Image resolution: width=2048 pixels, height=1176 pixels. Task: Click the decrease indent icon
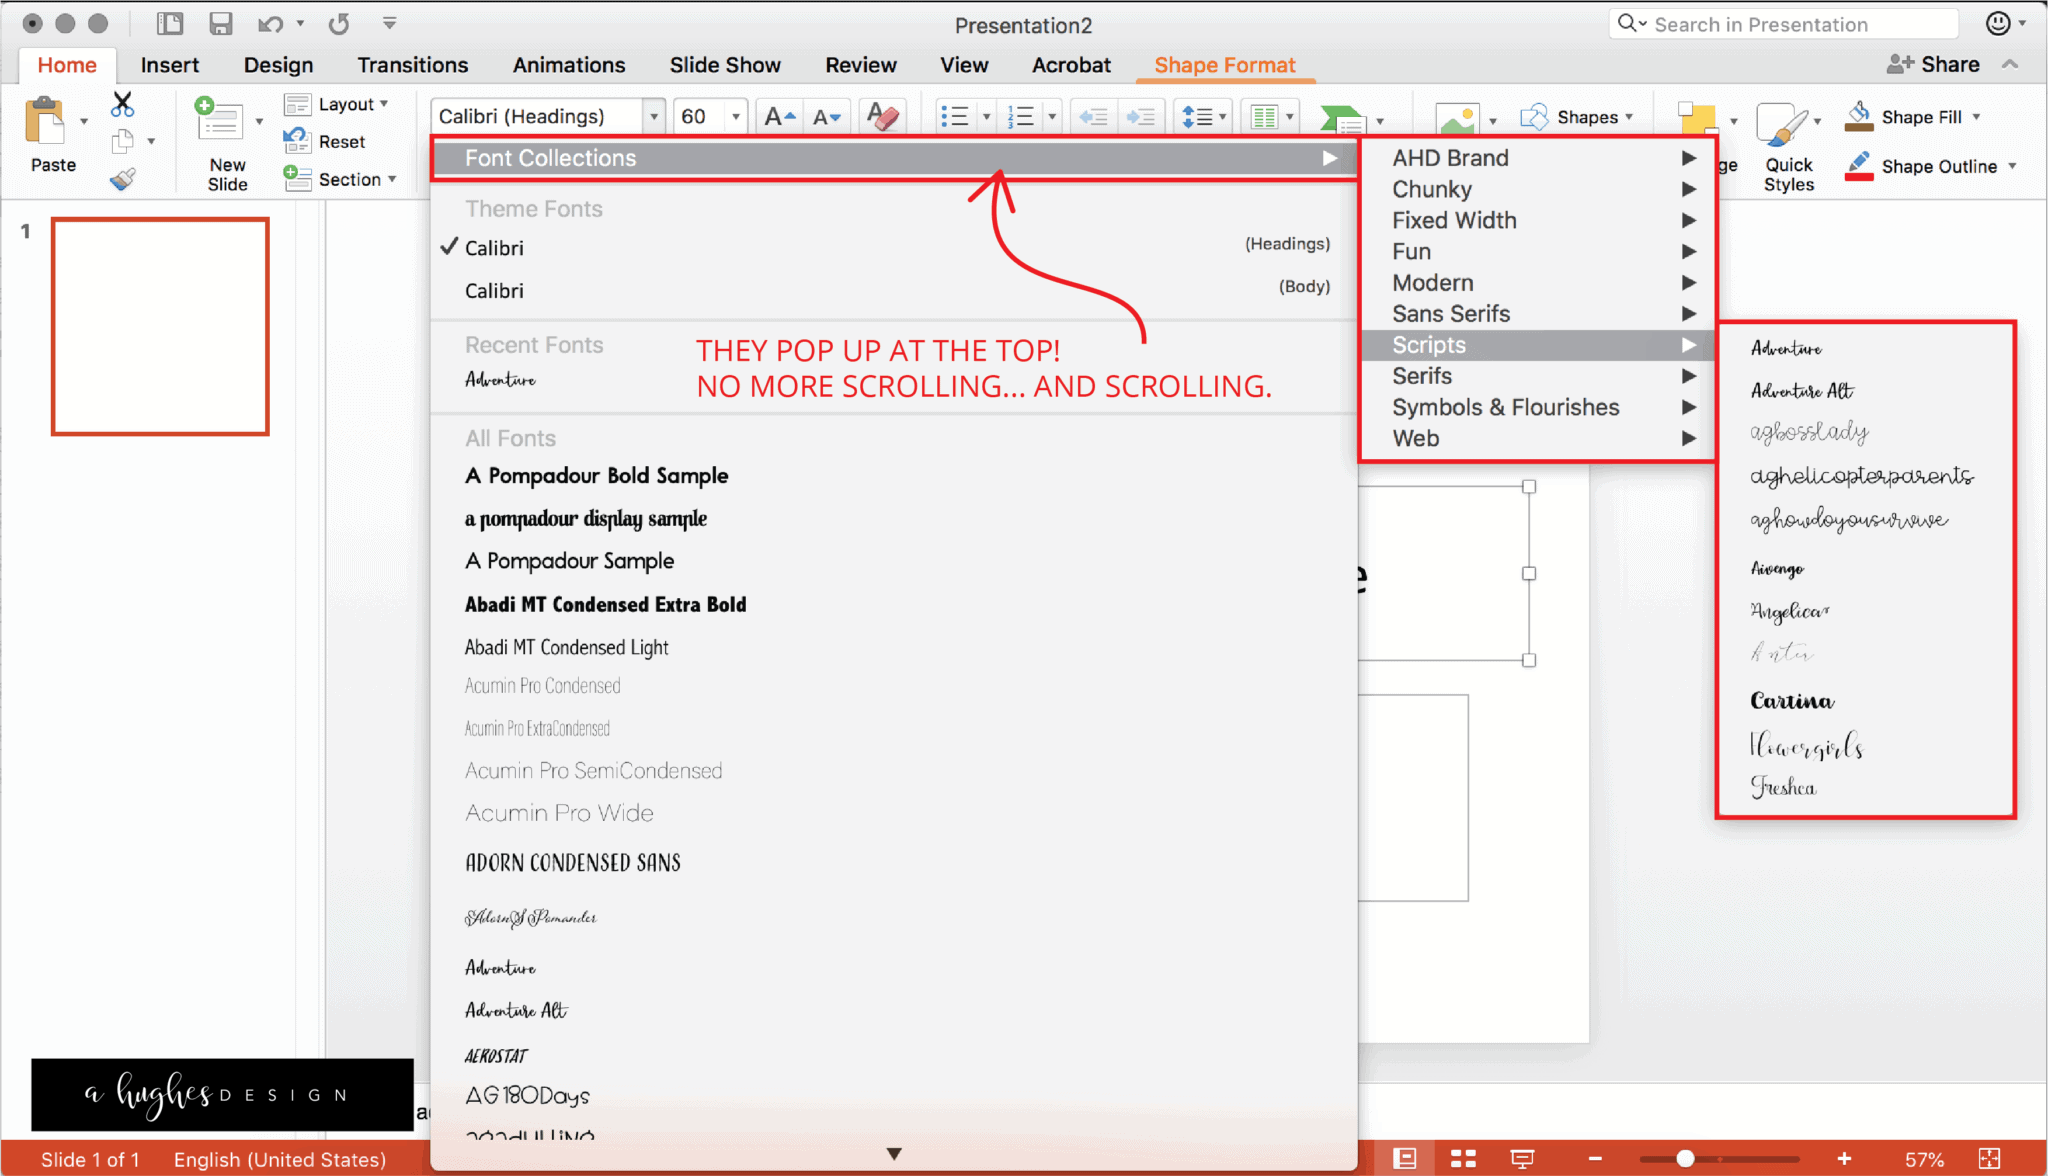pyautogui.click(x=1093, y=117)
